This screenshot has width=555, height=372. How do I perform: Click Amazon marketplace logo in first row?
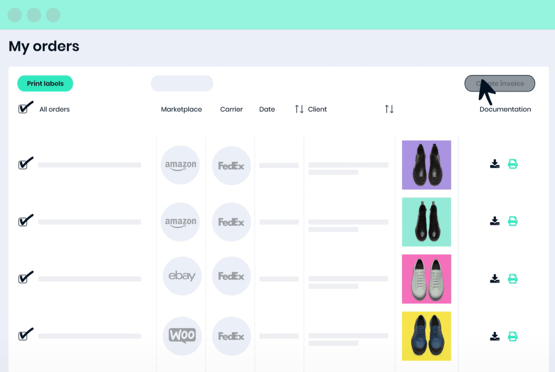tap(181, 165)
